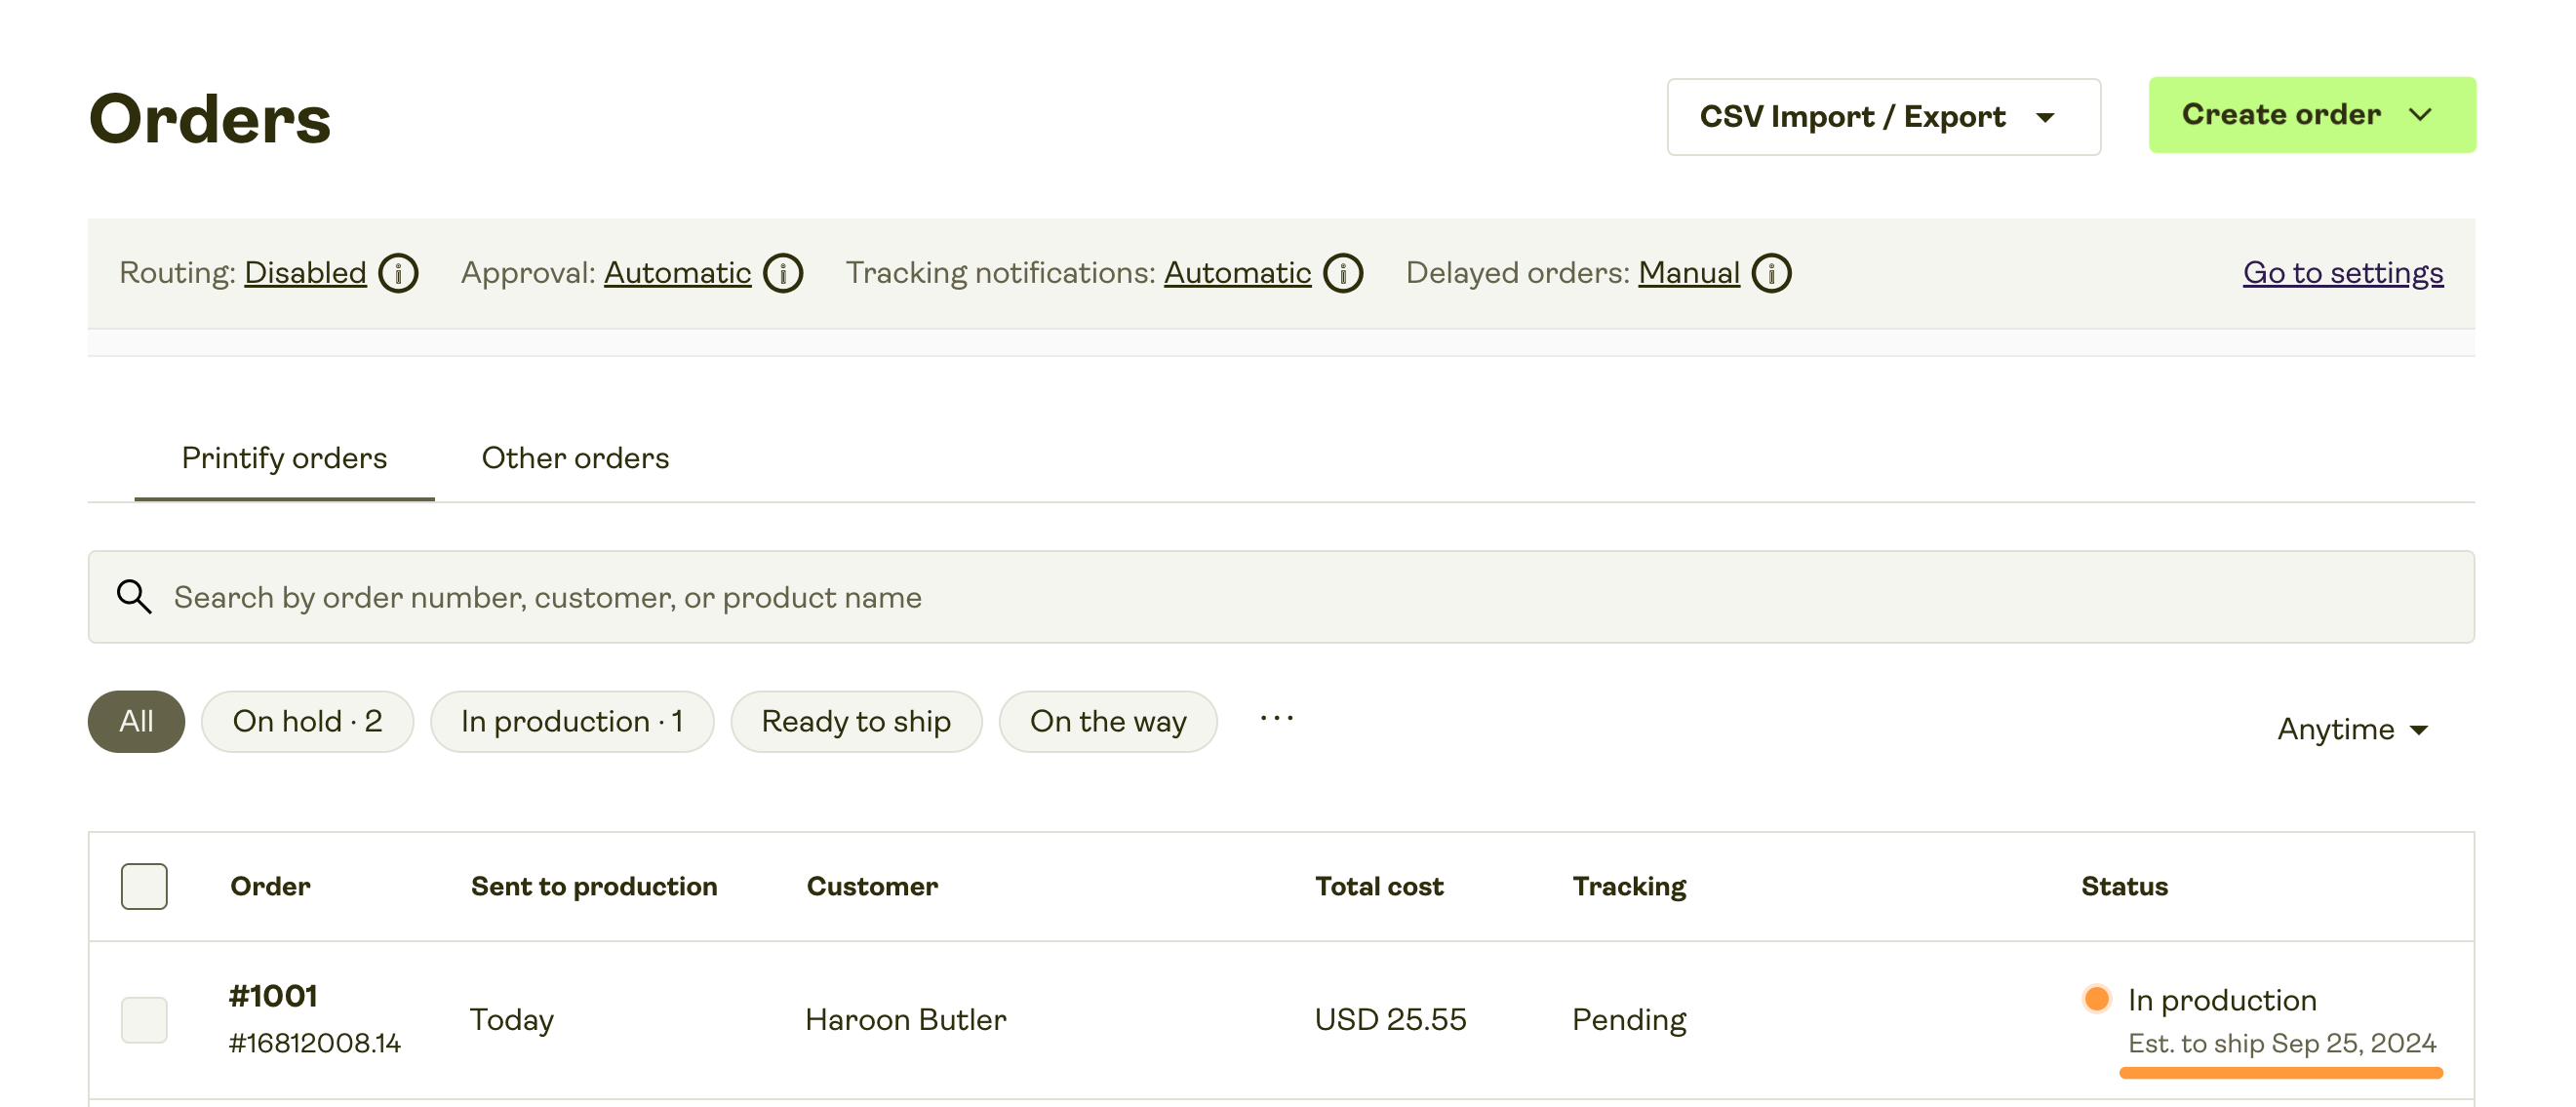Click the Tracking notifications info icon
Image resolution: width=2576 pixels, height=1107 pixels.
[1344, 272]
